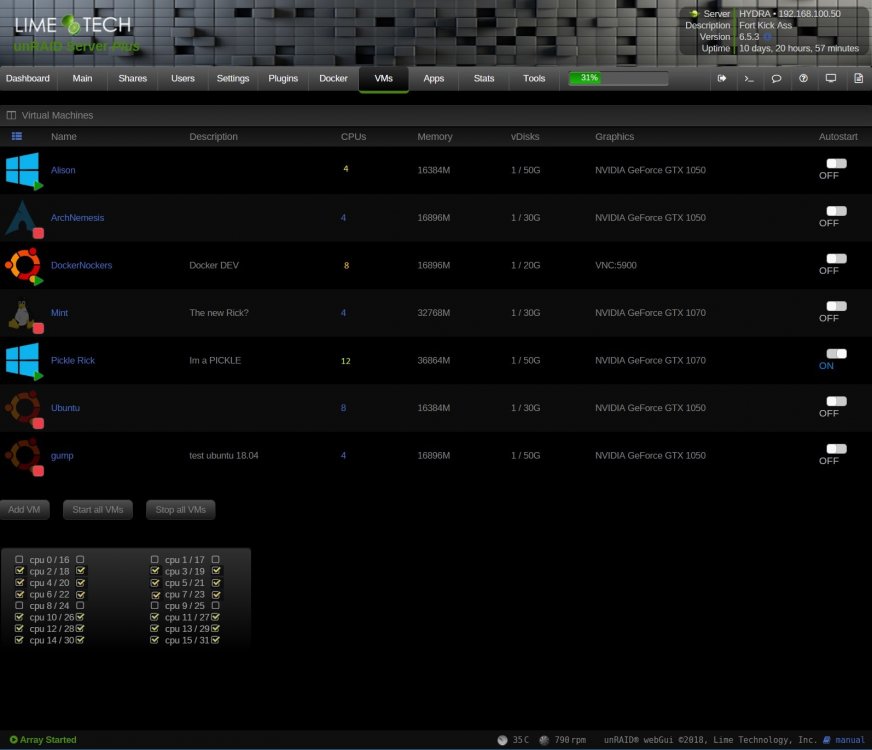Click the Add VM button
872x750 pixels.
click(x=24, y=510)
